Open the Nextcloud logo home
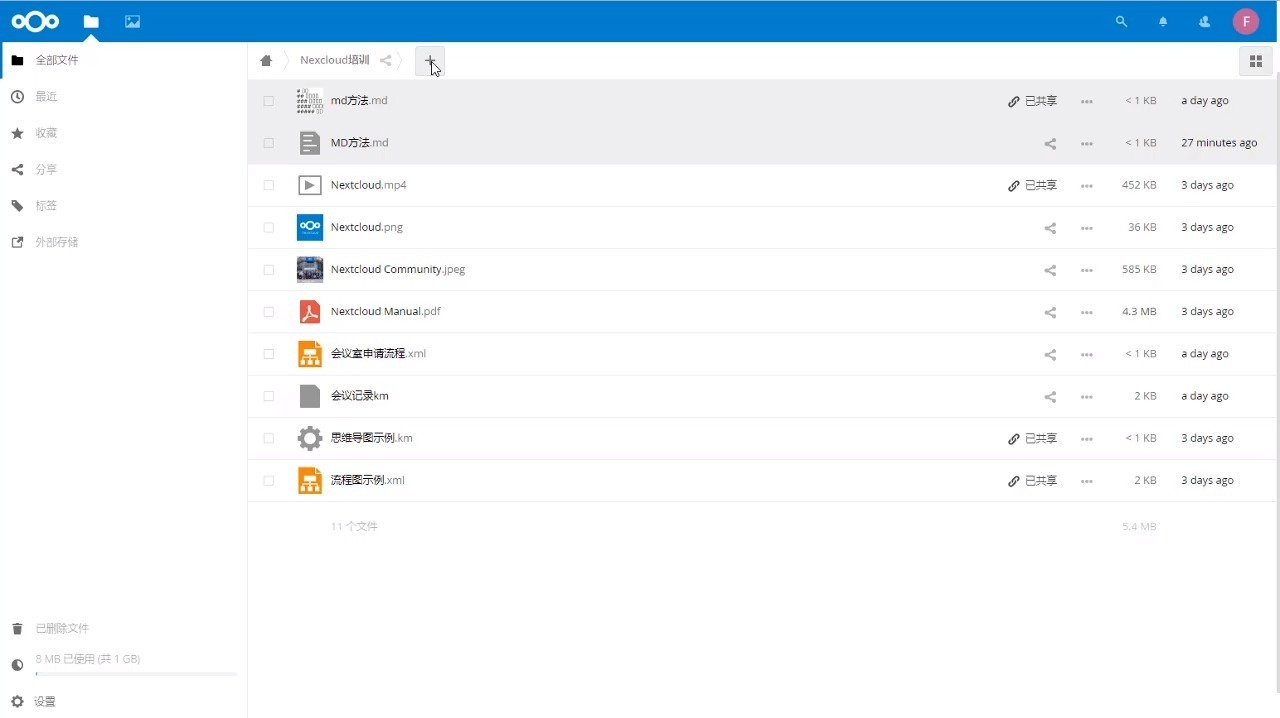The image size is (1280, 718). (35, 21)
